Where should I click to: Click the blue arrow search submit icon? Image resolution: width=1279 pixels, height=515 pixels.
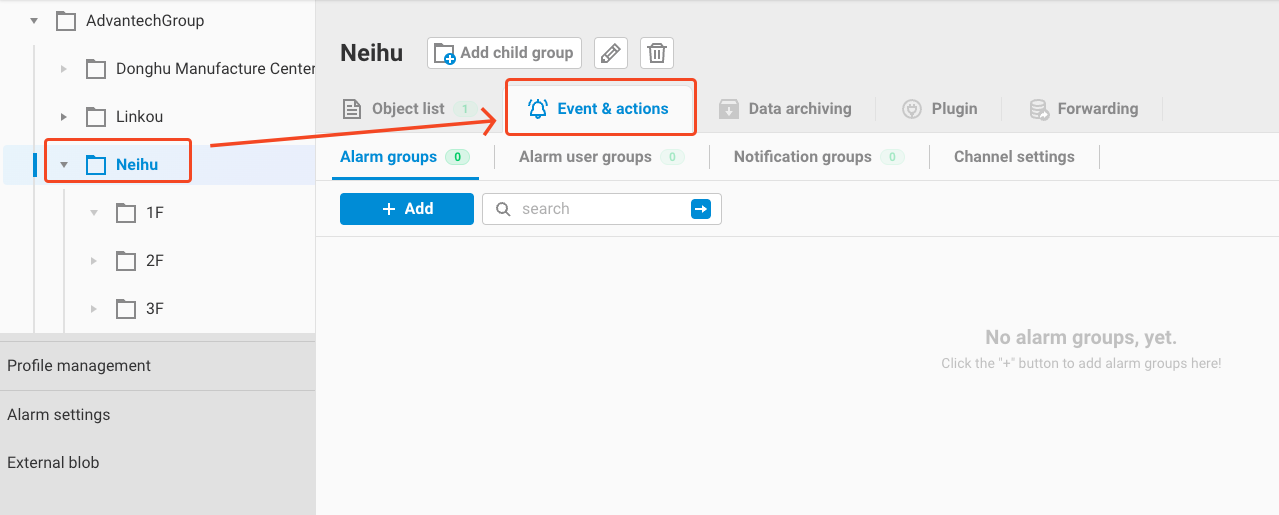pyautogui.click(x=700, y=209)
